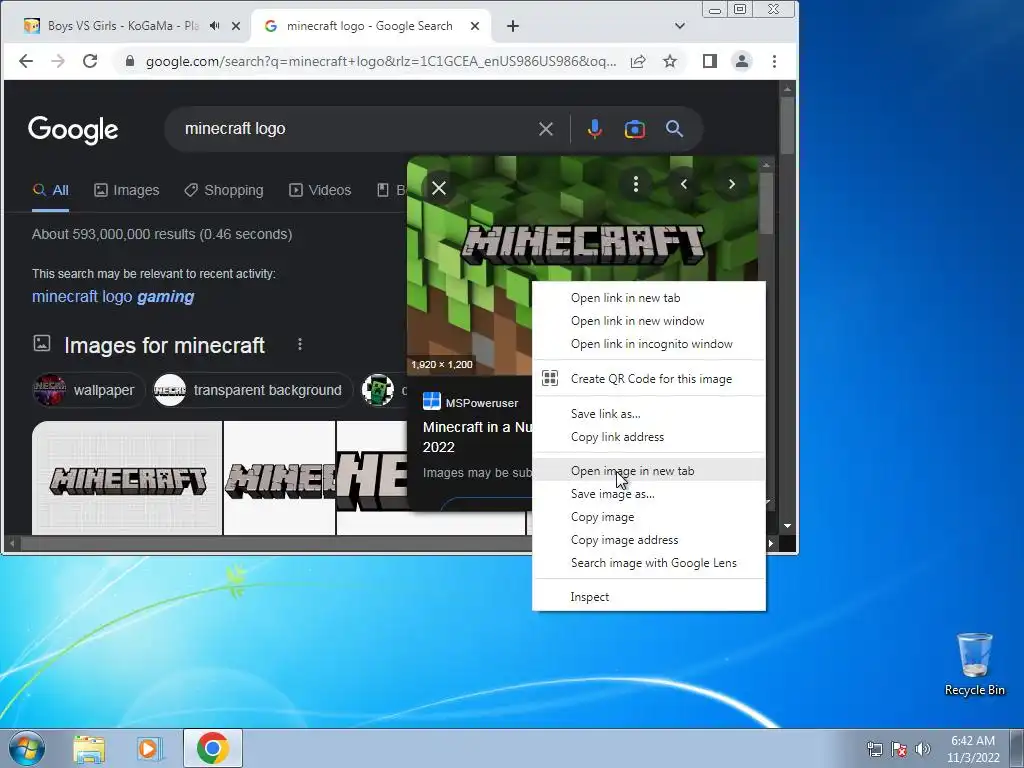
Task: Start voice search with microphone icon
Action: [594, 129]
